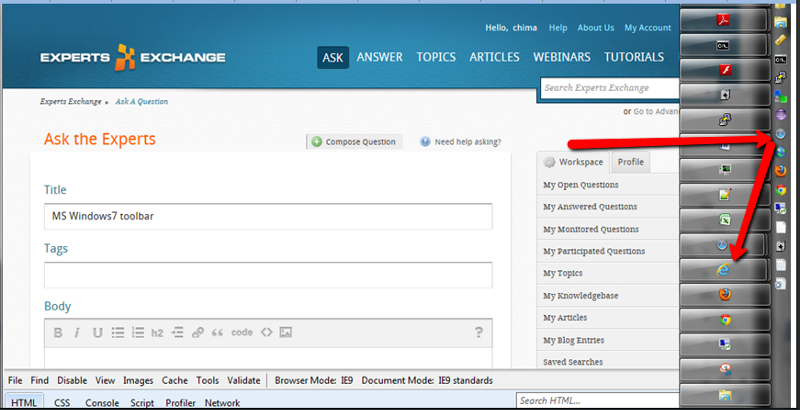Click the Help link in header
The height and width of the screenshot is (410, 800).
558,28
